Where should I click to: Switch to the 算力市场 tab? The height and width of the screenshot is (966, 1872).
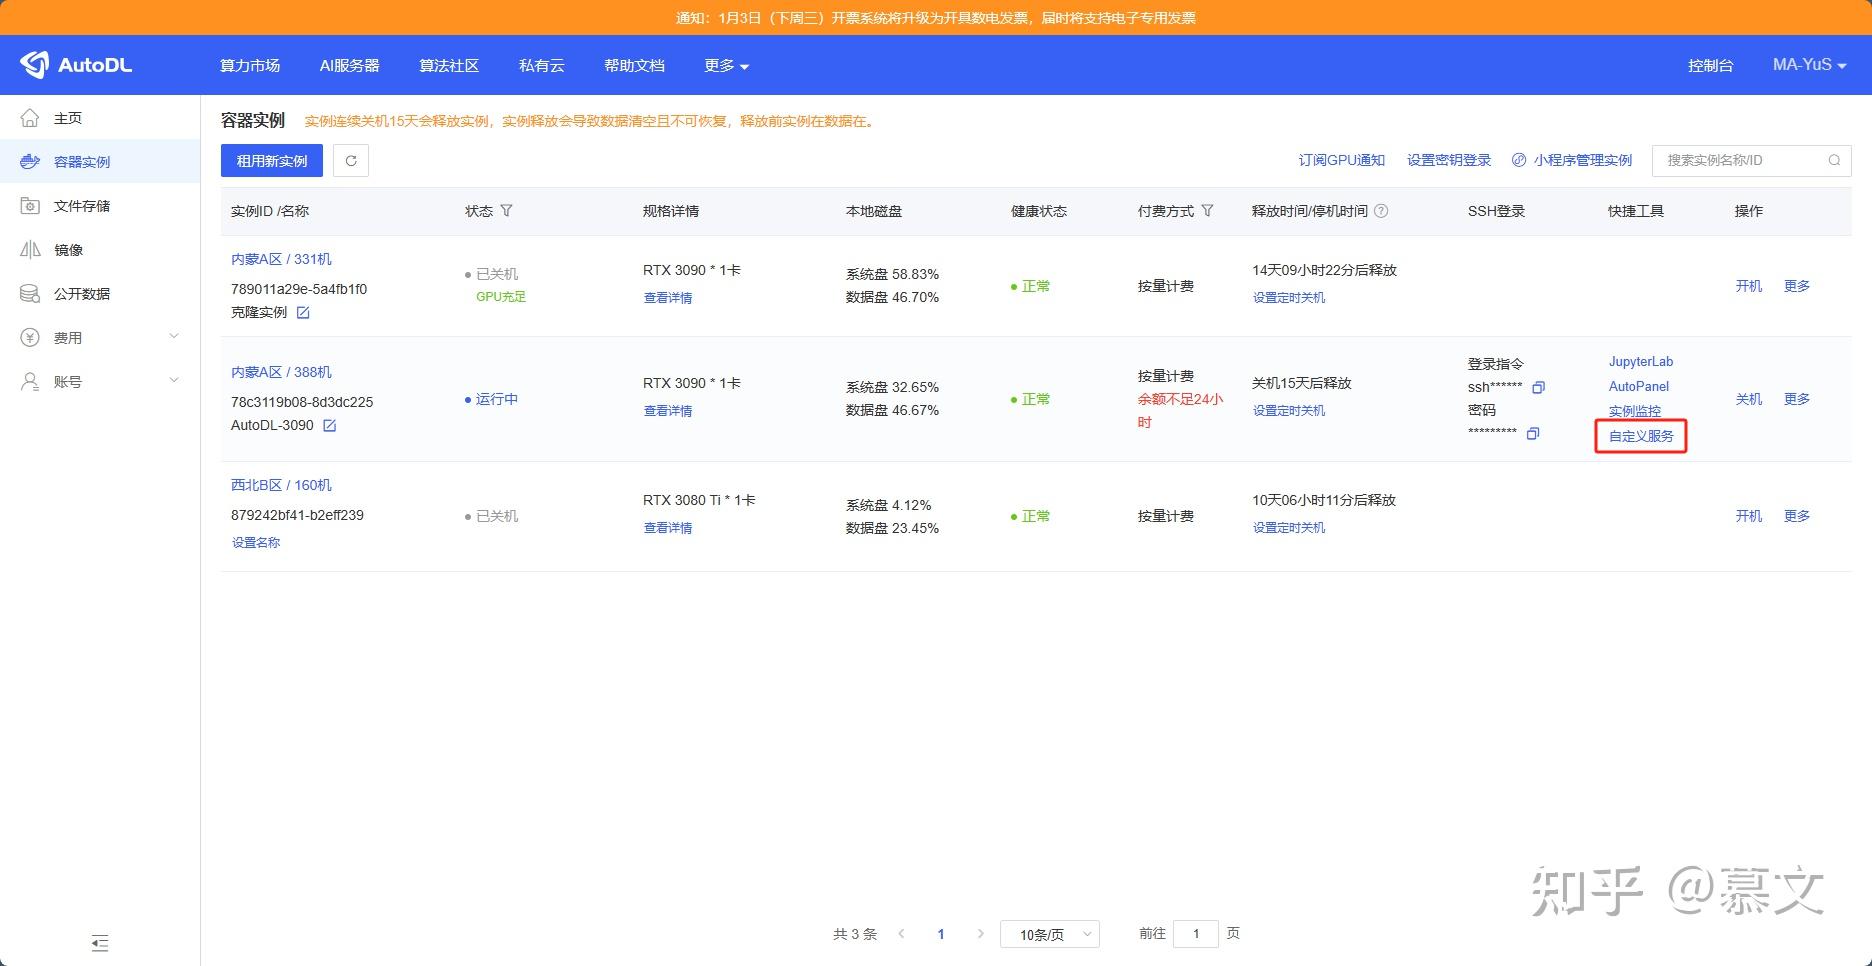click(x=249, y=65)
